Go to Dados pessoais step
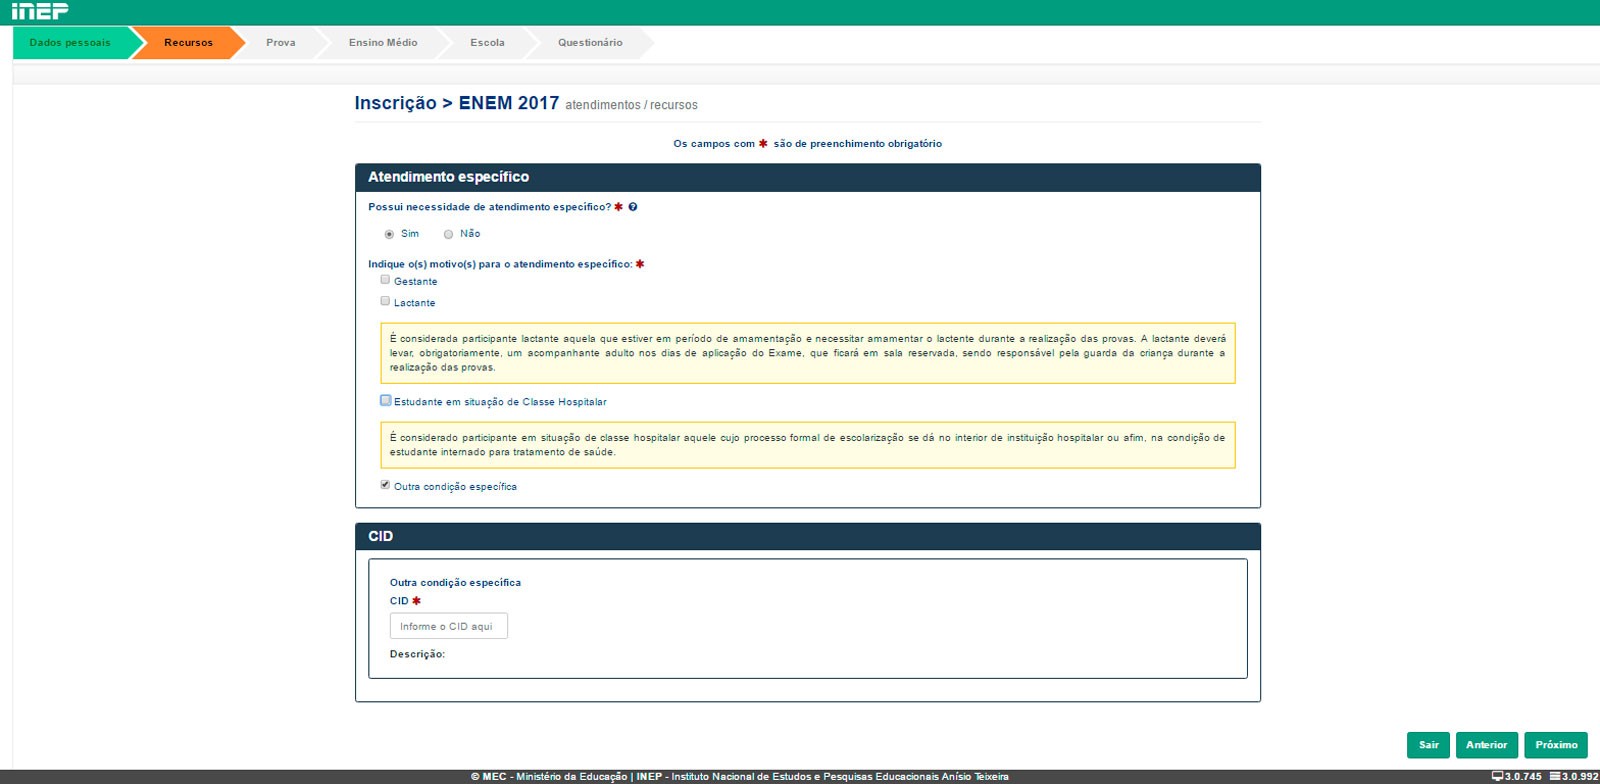1600x784 pixels. 70,43
